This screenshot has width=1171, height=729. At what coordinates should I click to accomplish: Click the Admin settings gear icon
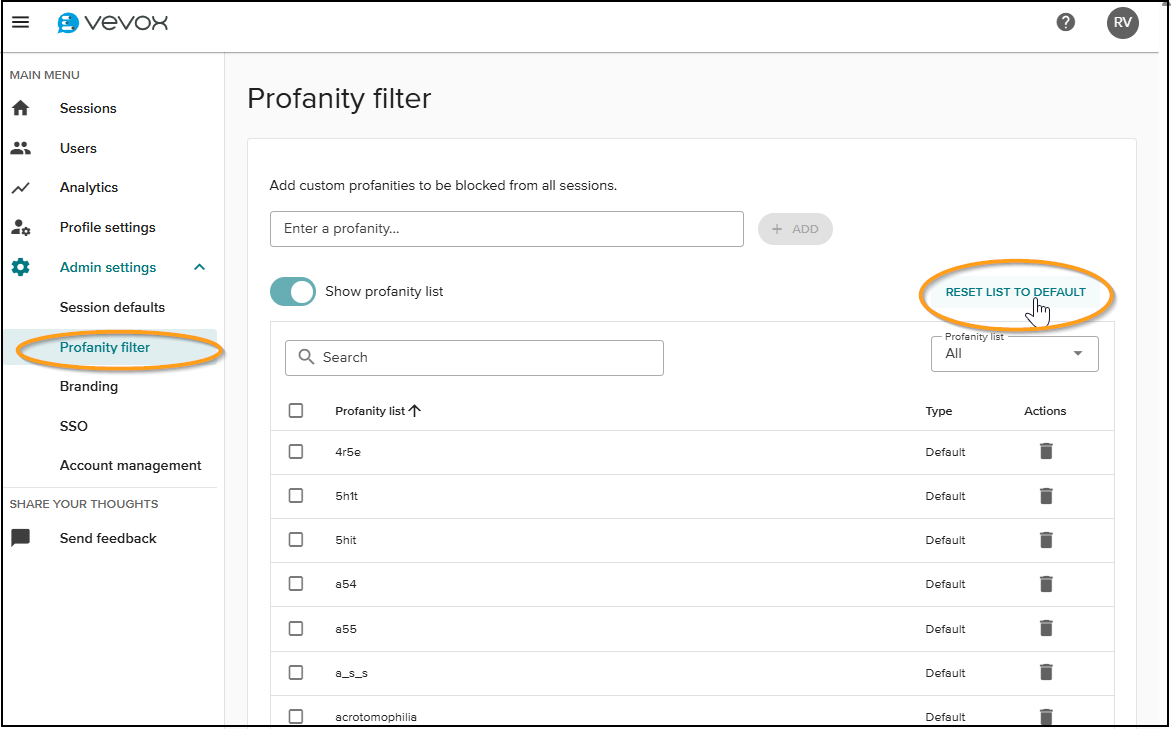tap(21, 267)
